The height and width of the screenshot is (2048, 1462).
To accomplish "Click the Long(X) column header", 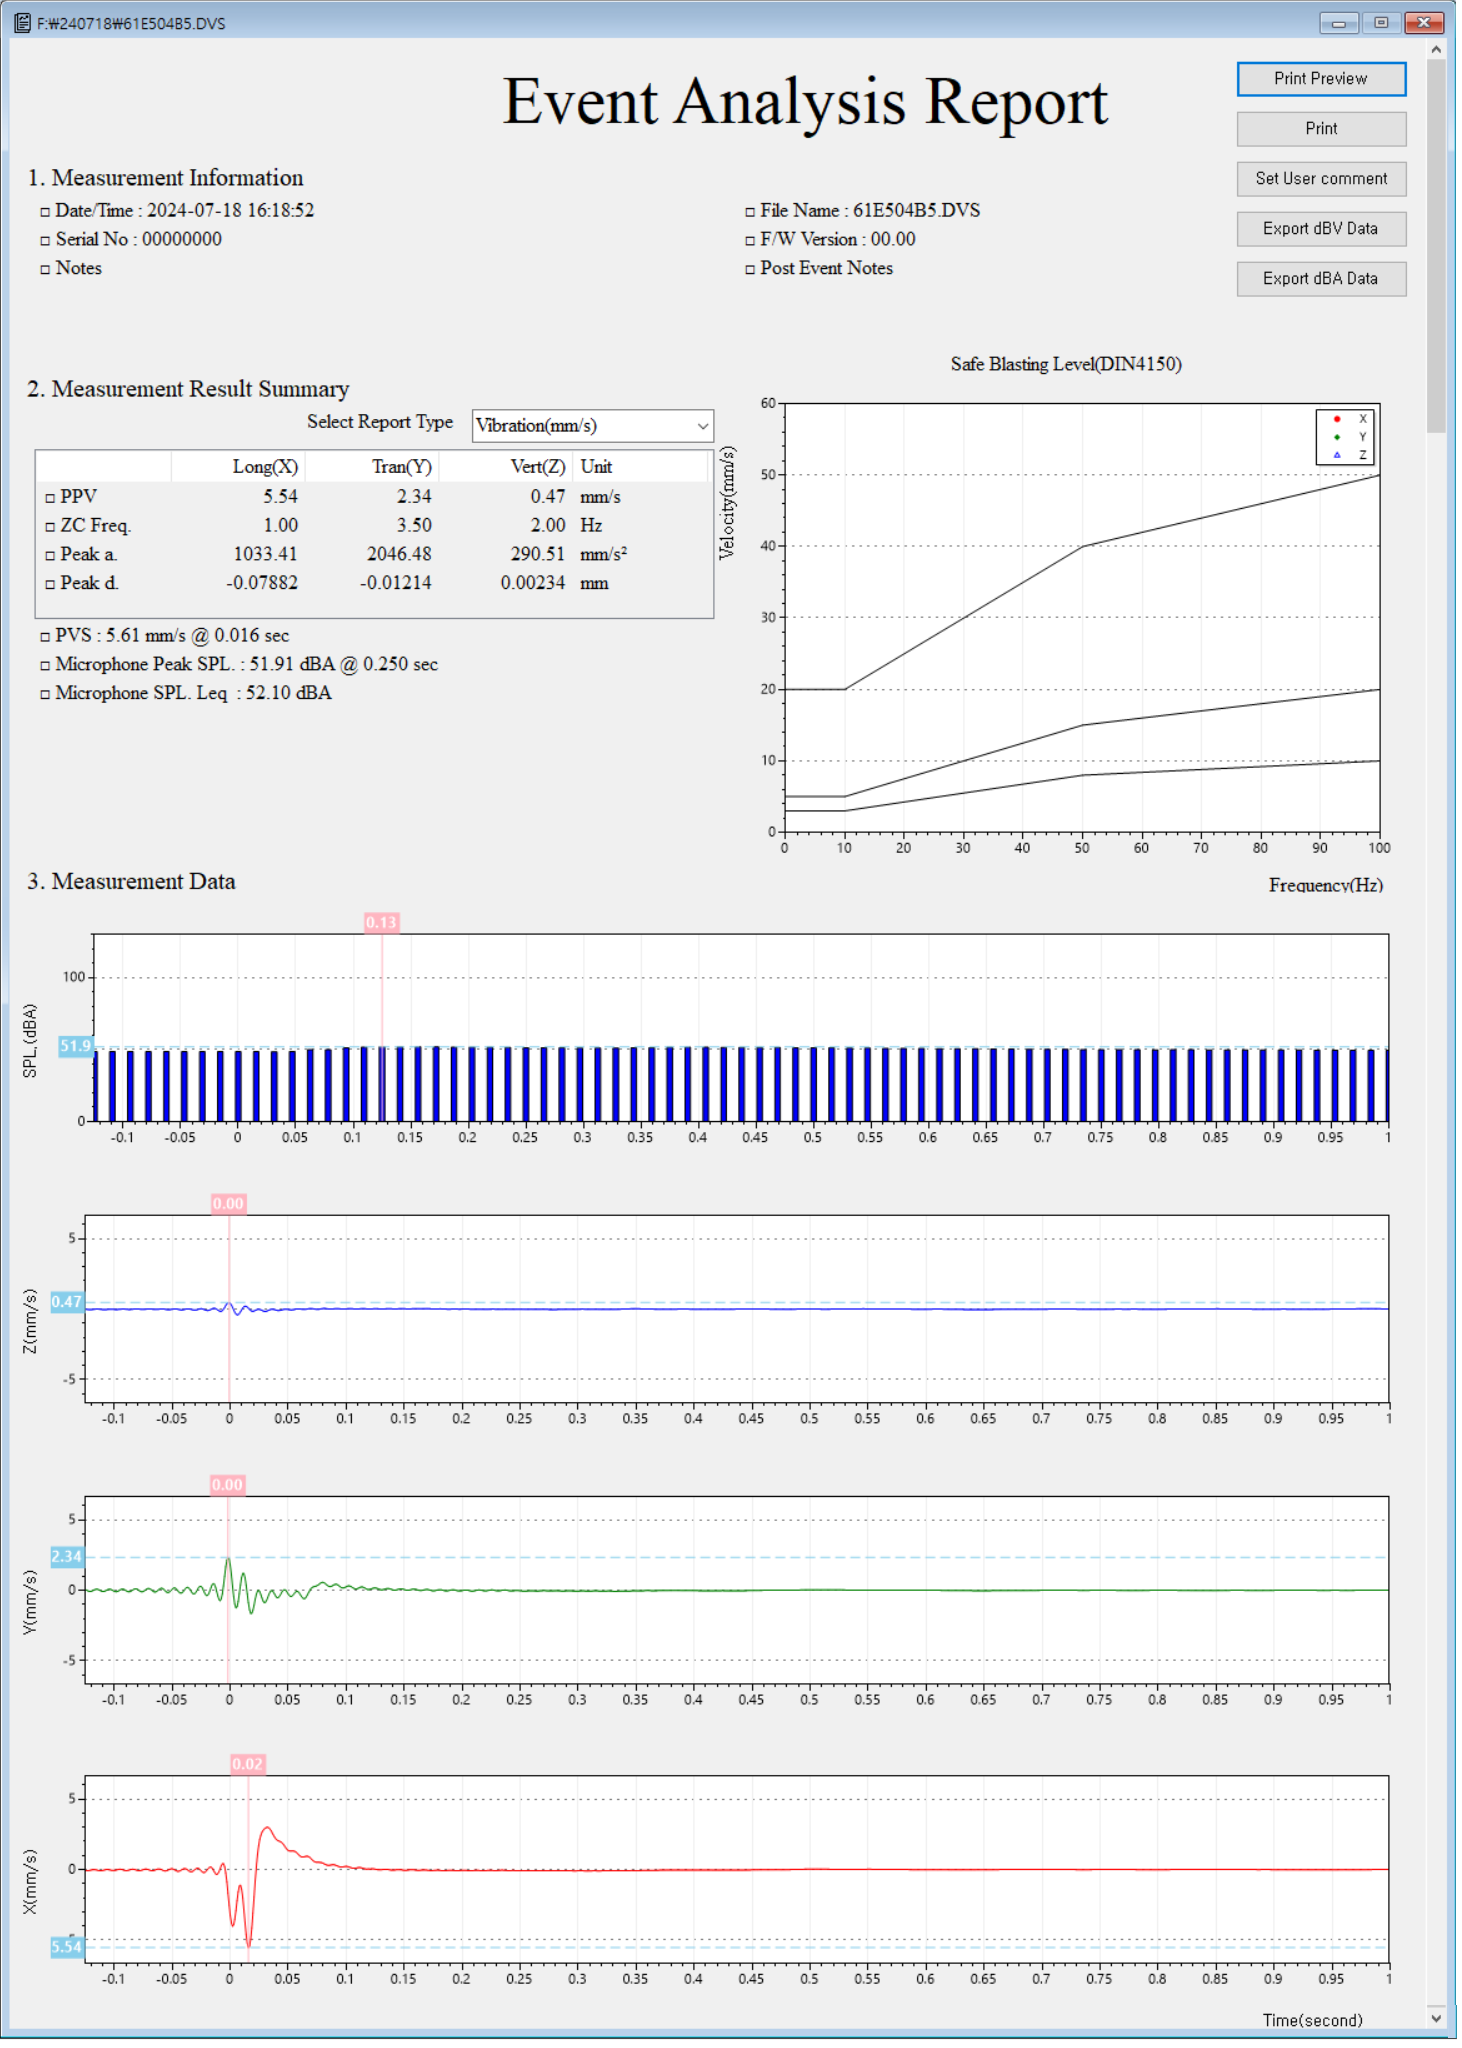I will pyautogui.click(x=265, y=467).
